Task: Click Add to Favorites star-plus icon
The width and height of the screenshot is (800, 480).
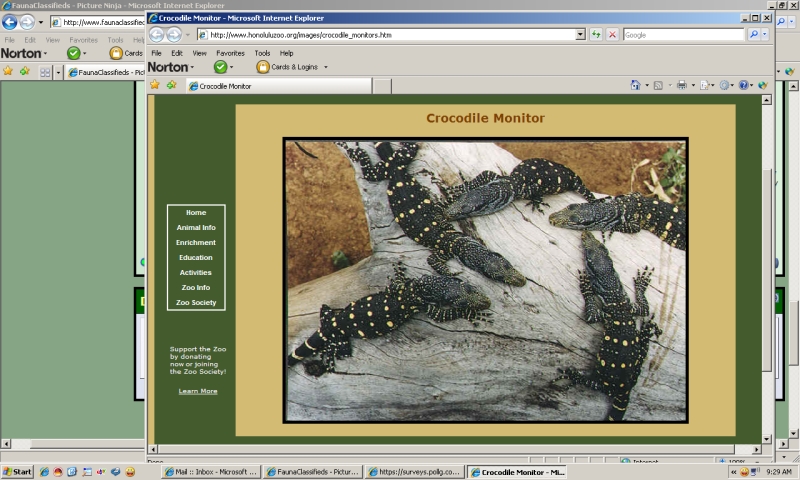Action: click(171, 85)
